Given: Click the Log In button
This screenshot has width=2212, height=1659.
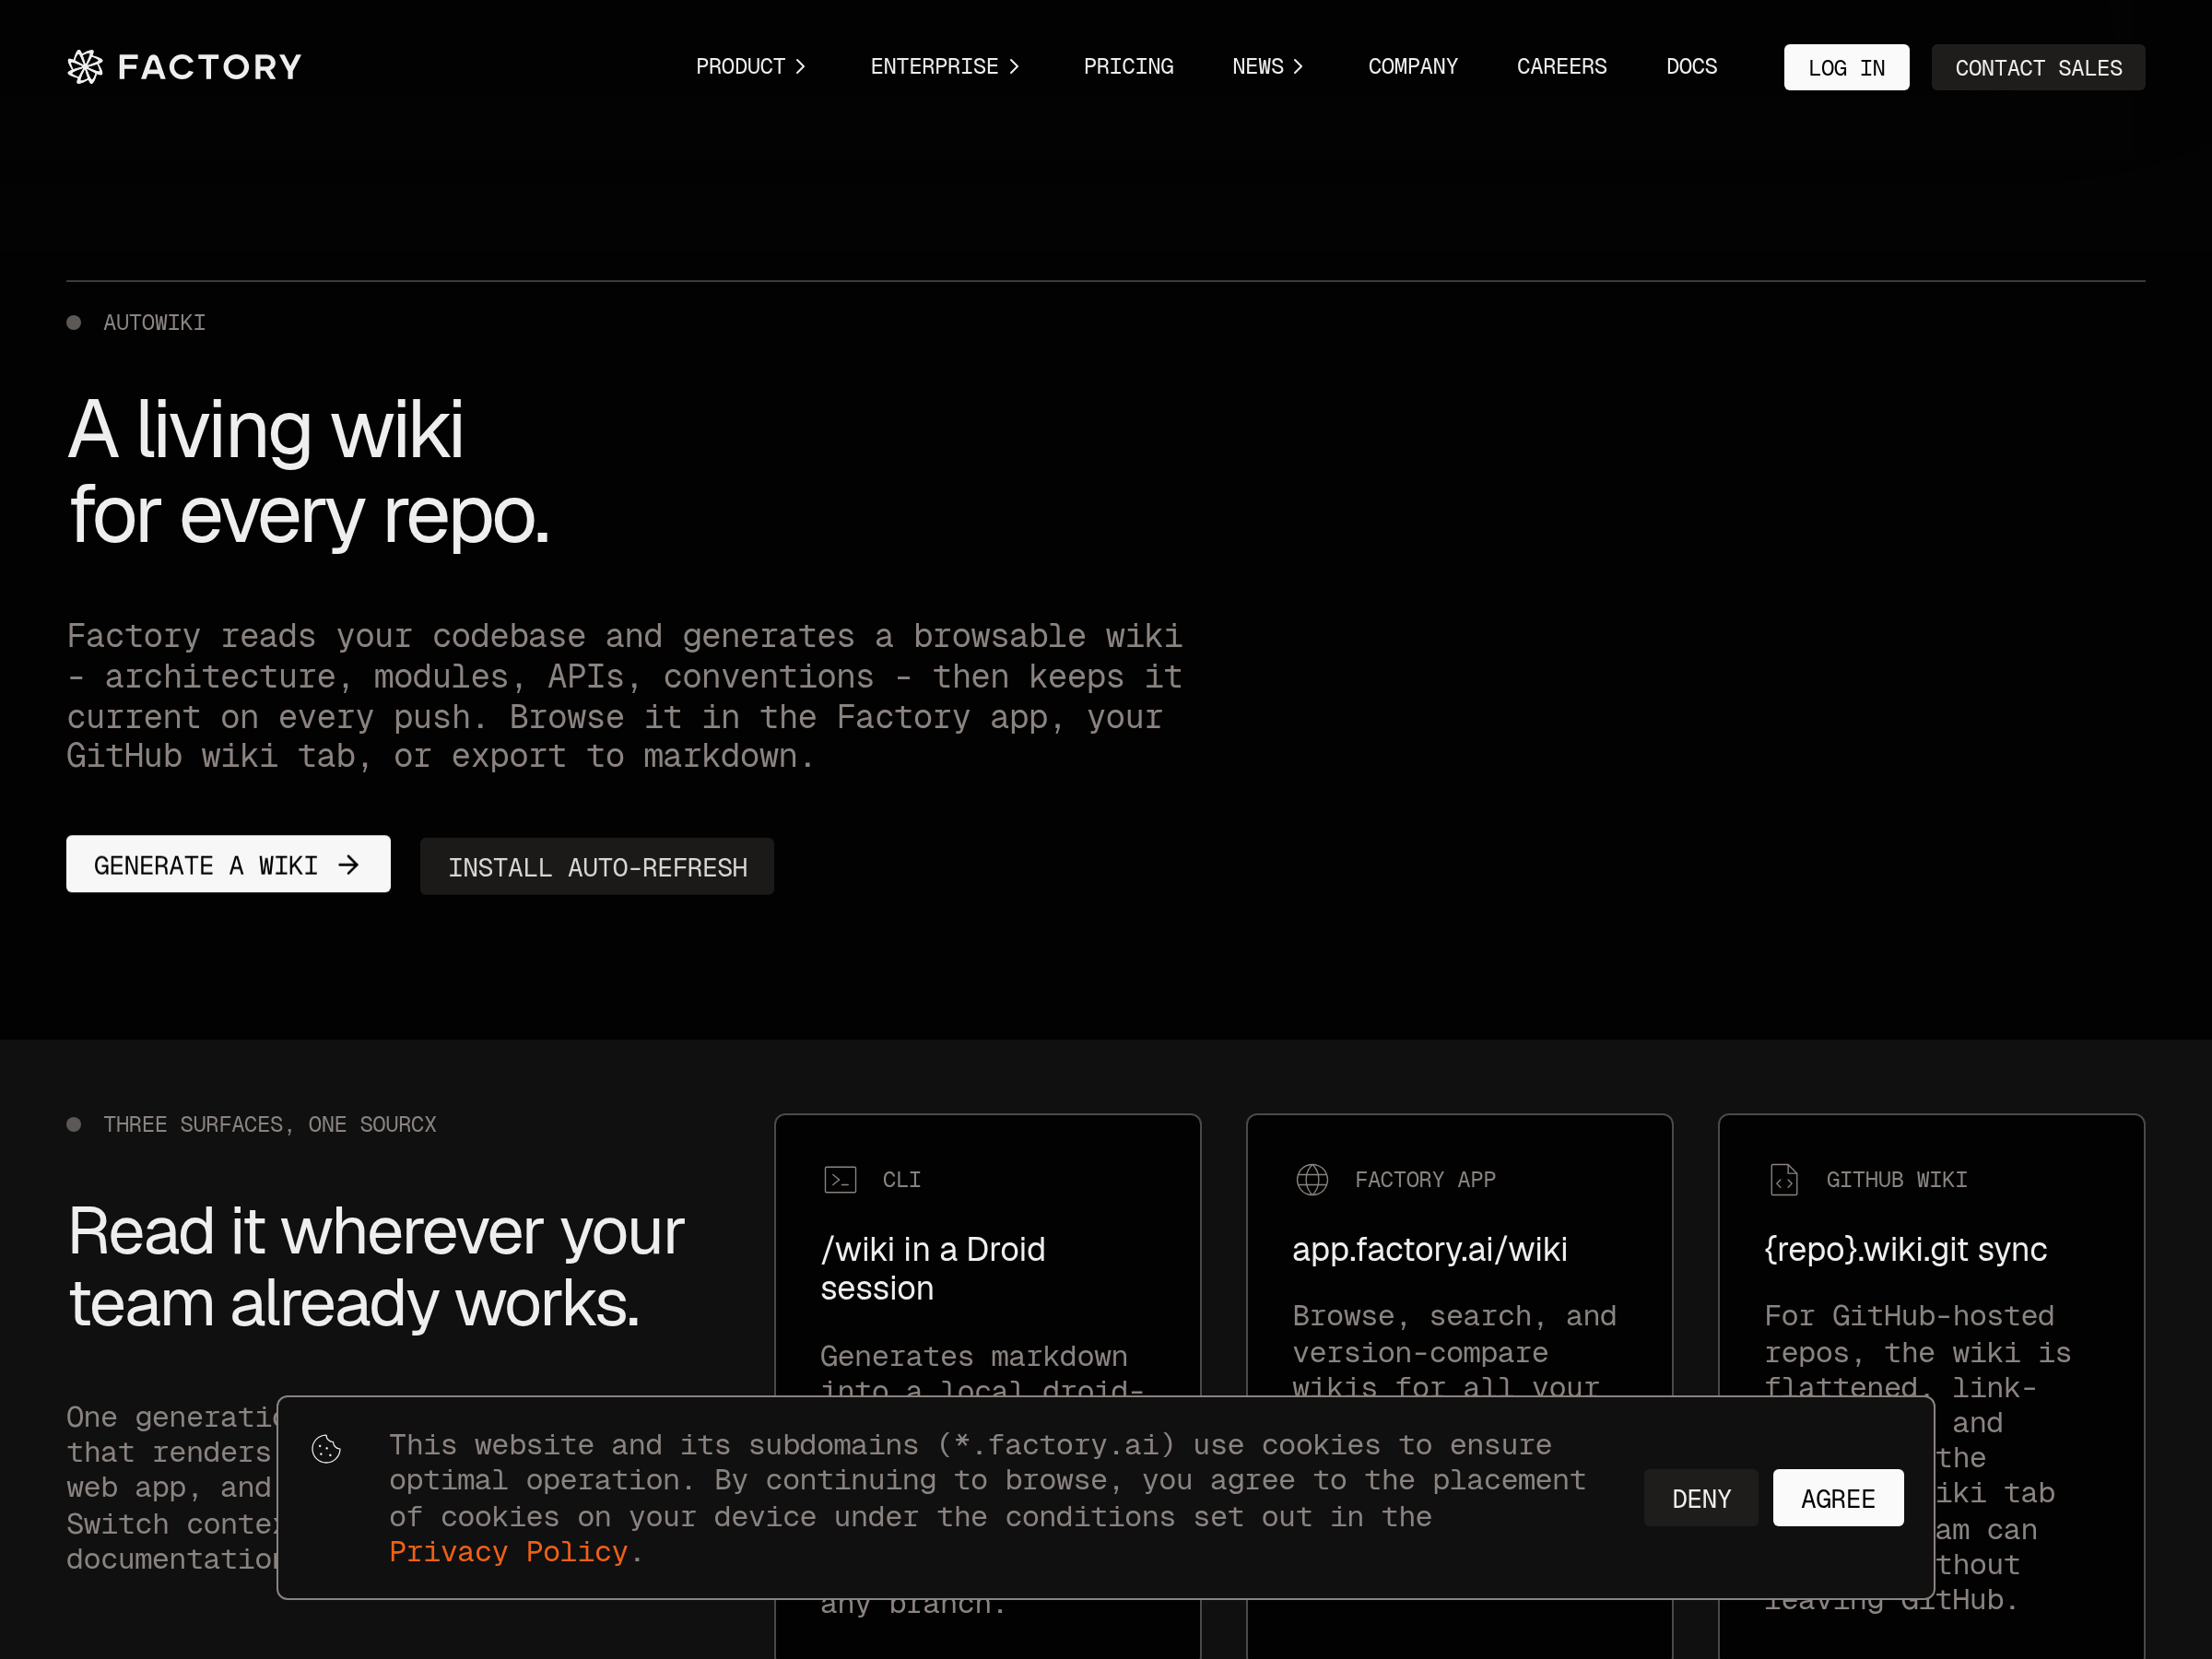Looking at the screenshot, I should pos(1846,67).
